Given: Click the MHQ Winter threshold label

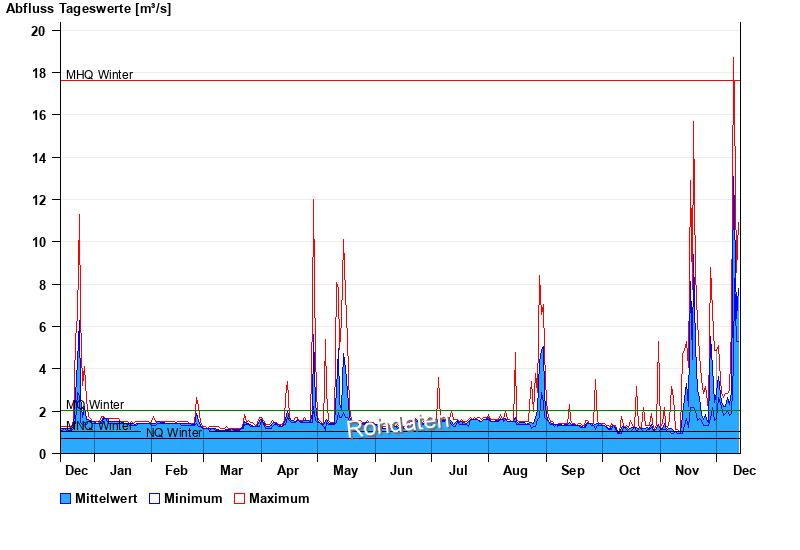Looking at the screenshot, I should click(99, 75).
